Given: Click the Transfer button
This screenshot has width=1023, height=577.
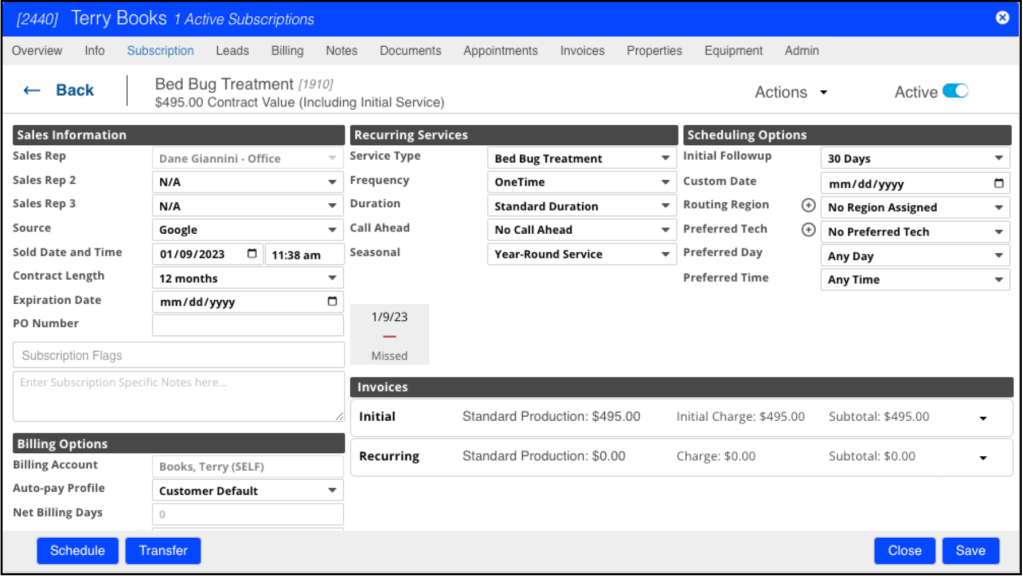Looking at the screenshot, I should tap(163, 551).
